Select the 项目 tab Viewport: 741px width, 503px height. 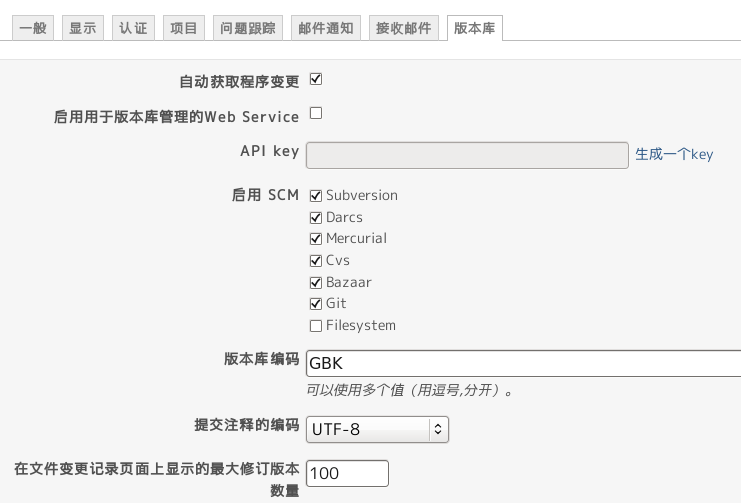tap(184, 28)
